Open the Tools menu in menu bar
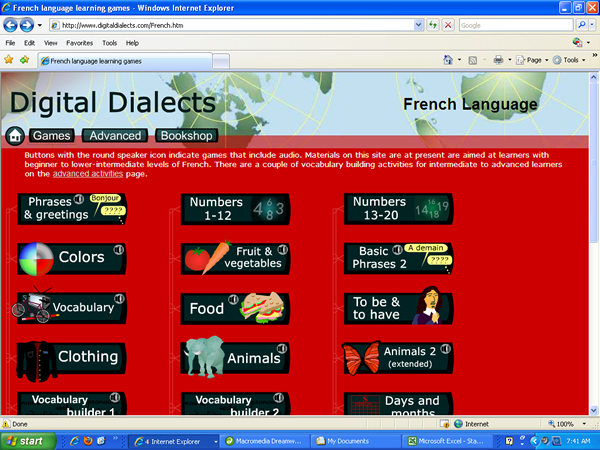Screen dimensions: 600x450 [x=109, y=43]
